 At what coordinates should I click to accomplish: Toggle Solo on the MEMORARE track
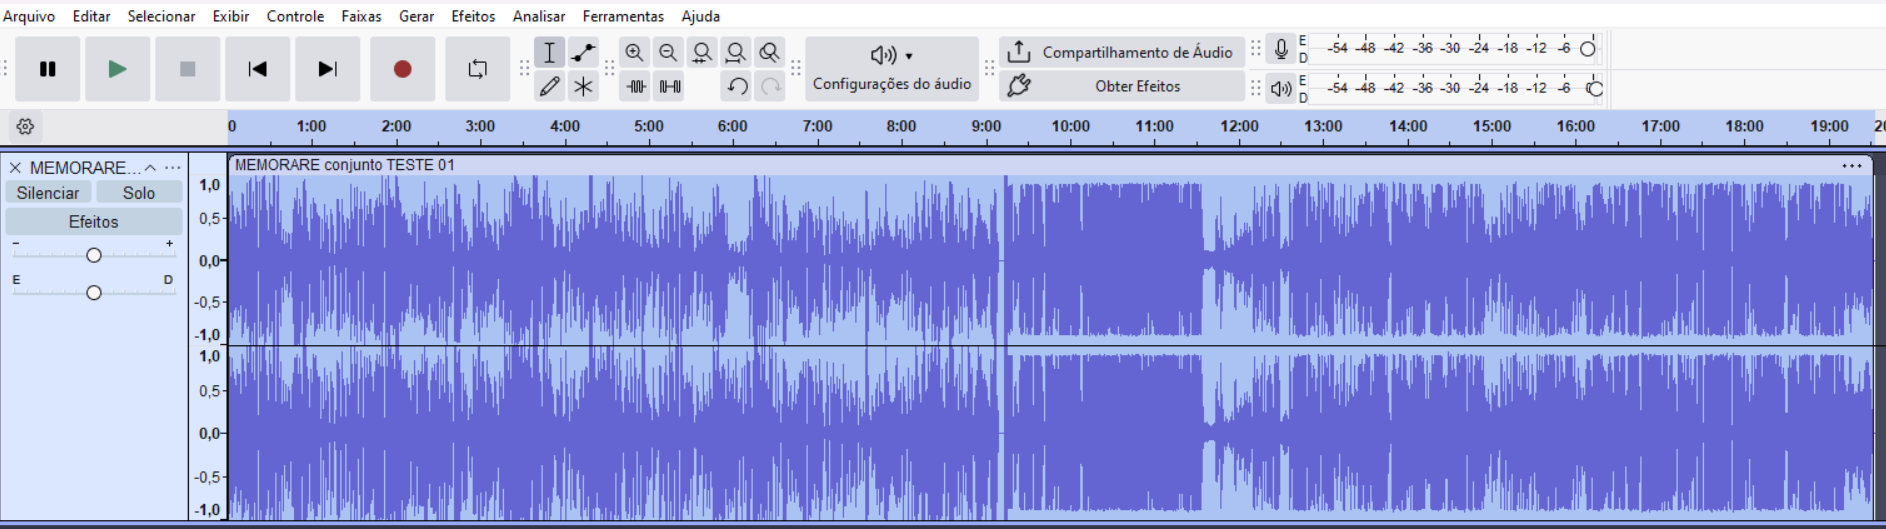point(139,193)
